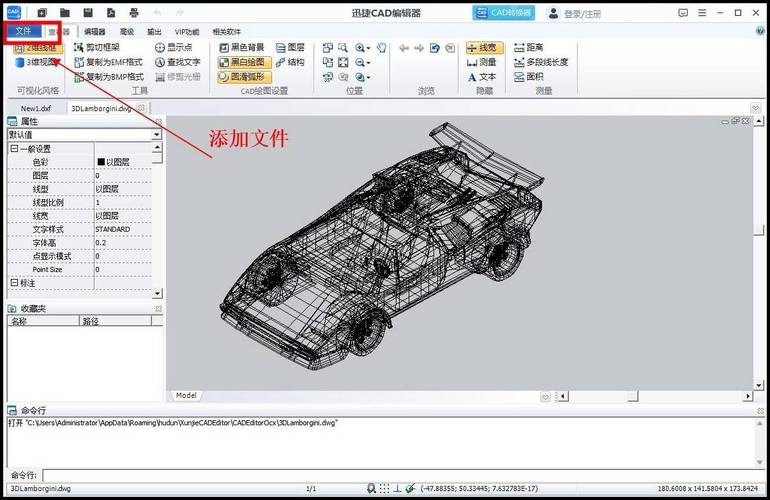The width and height of the screenshot is (770, 500).
Task: Toggle snap icon in status bar
Action: 410,488
